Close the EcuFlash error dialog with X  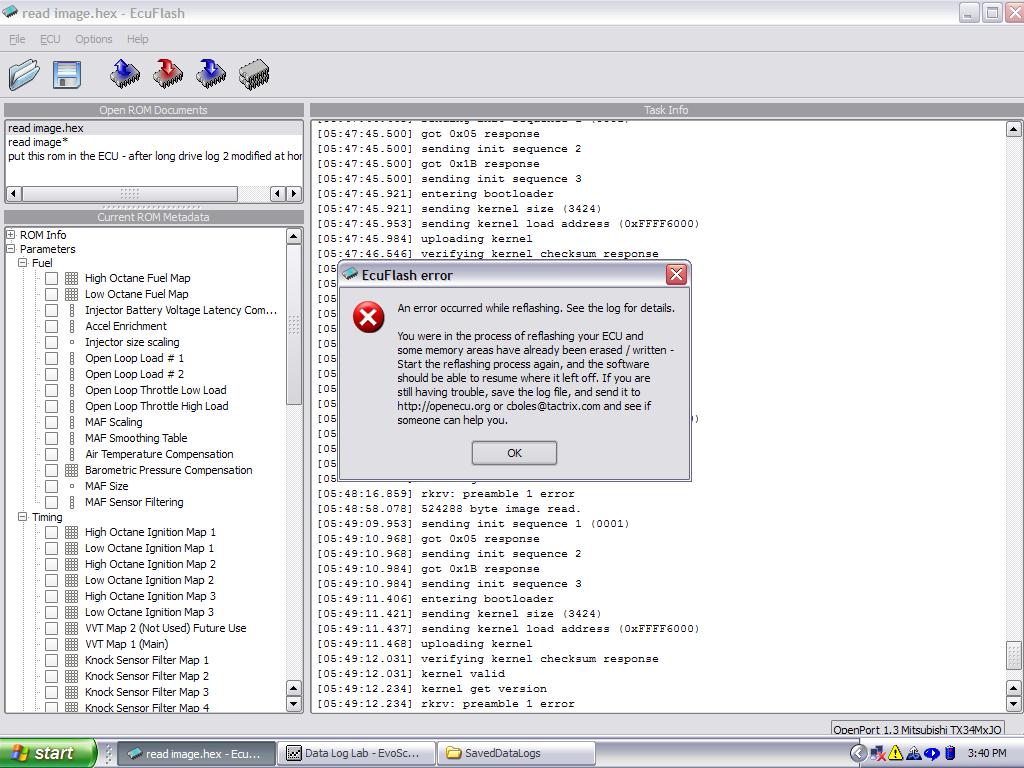point(676,275)
